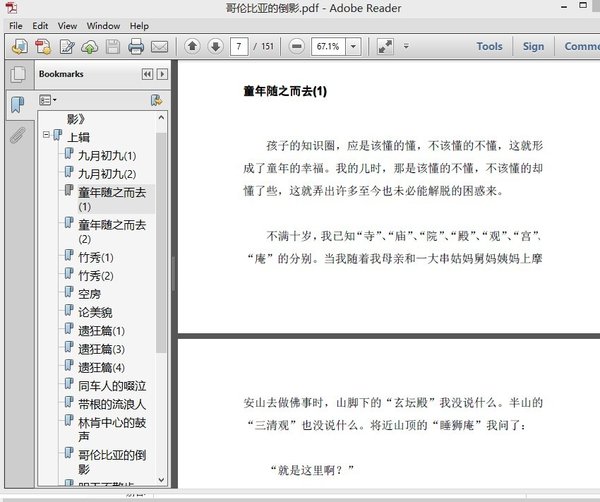Screen dimensions: 600x502
Task: Click the Email envelope icon
Action: (x=159, y=46)
